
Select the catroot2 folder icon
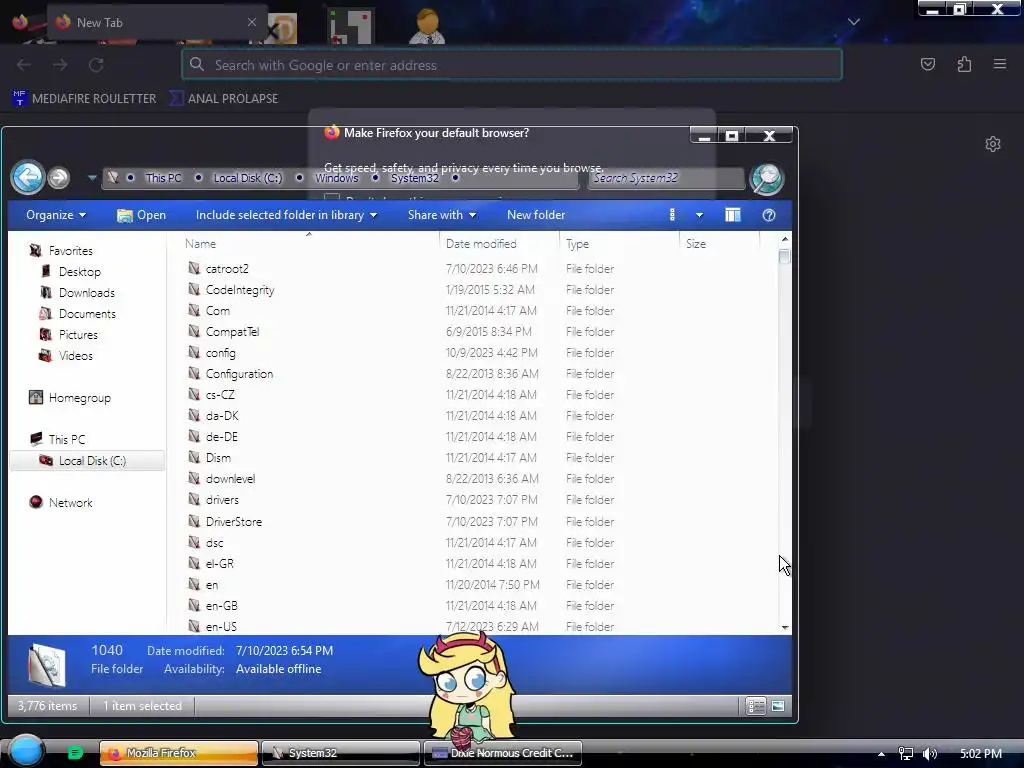coord(194,268)
